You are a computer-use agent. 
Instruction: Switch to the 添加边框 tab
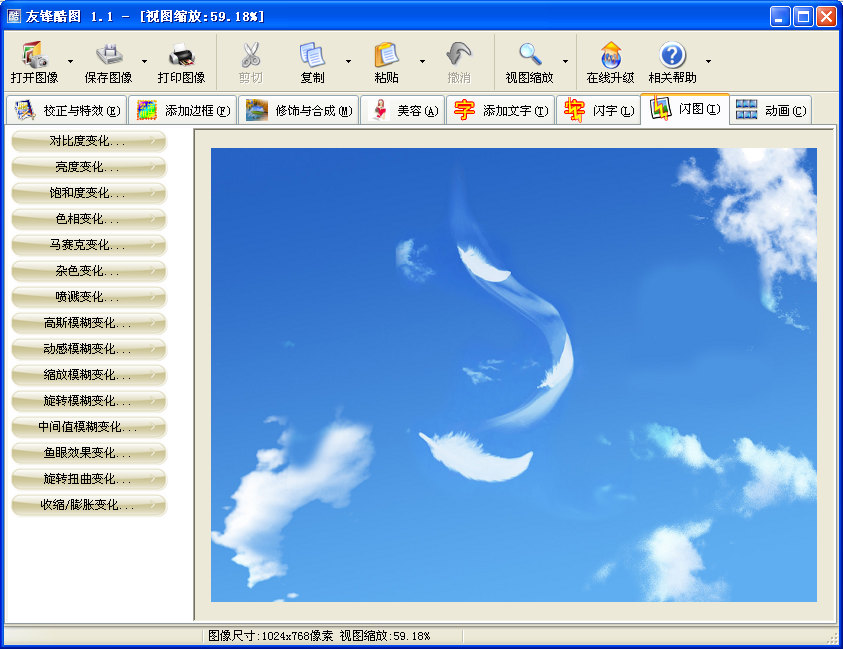tap(183, 111)
